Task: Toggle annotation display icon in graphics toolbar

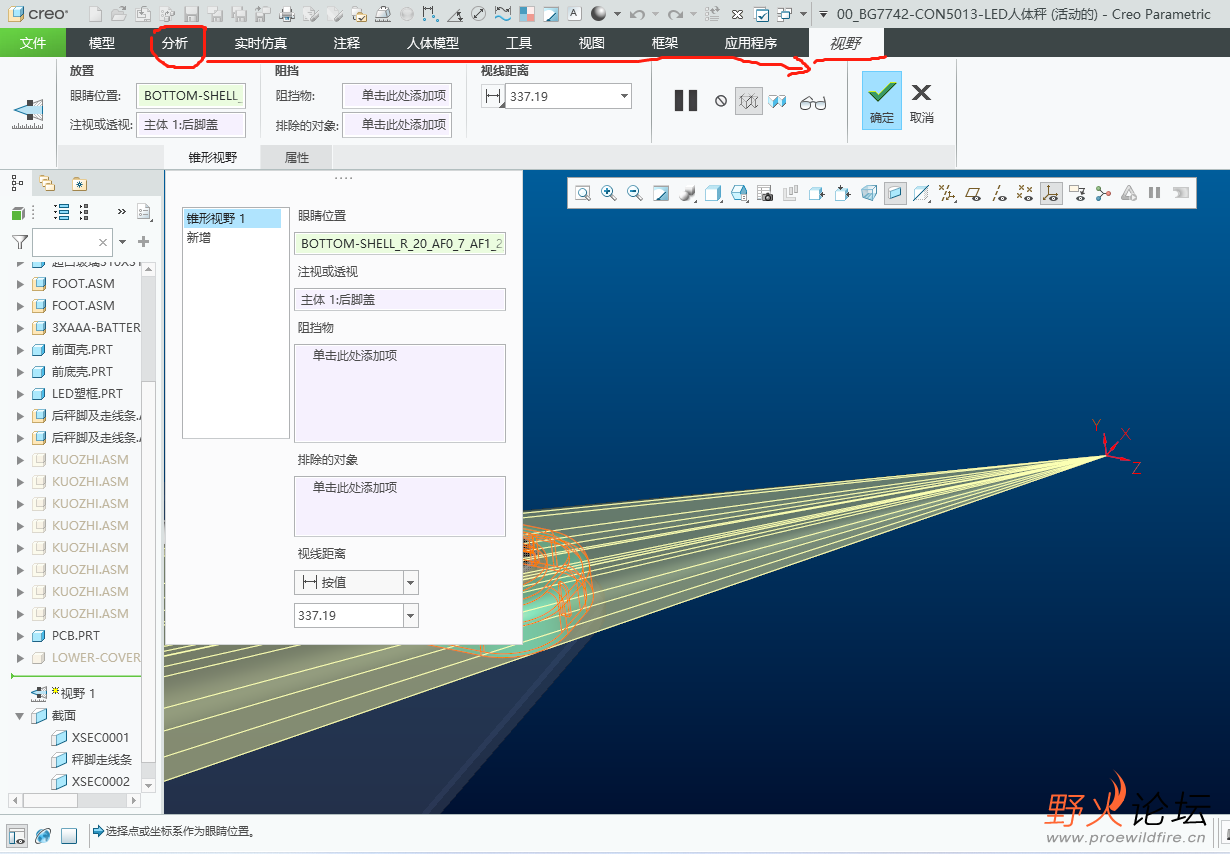Action: click(1077, 193)
